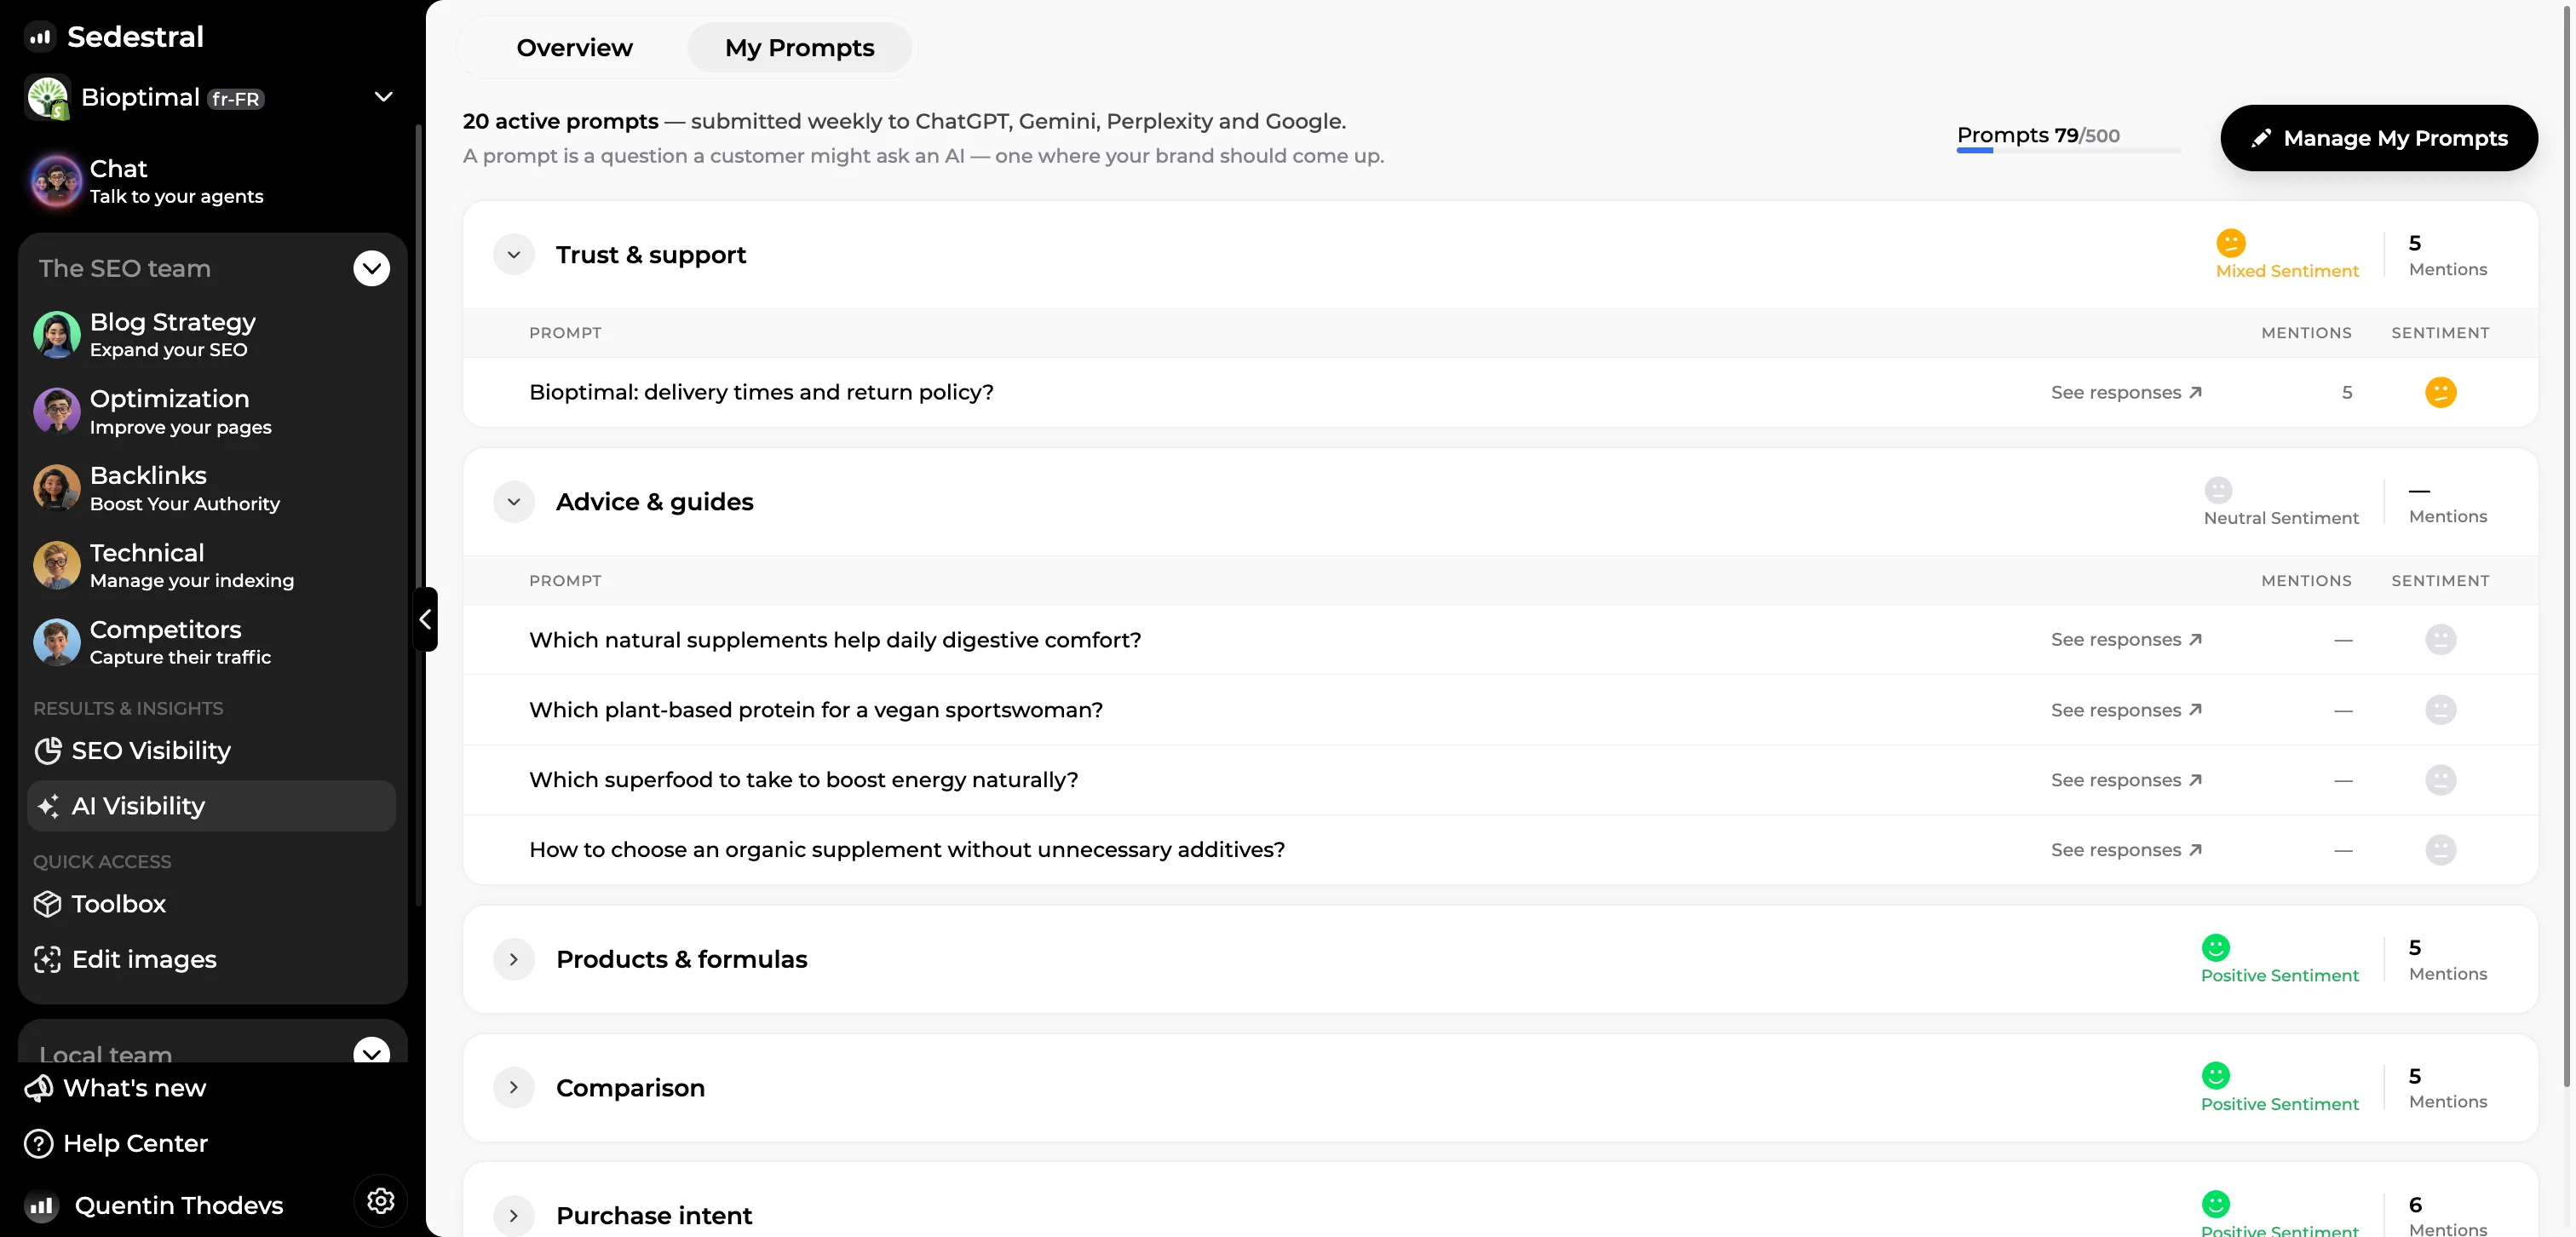See responses for delivery times prompt

(2126, 393)
